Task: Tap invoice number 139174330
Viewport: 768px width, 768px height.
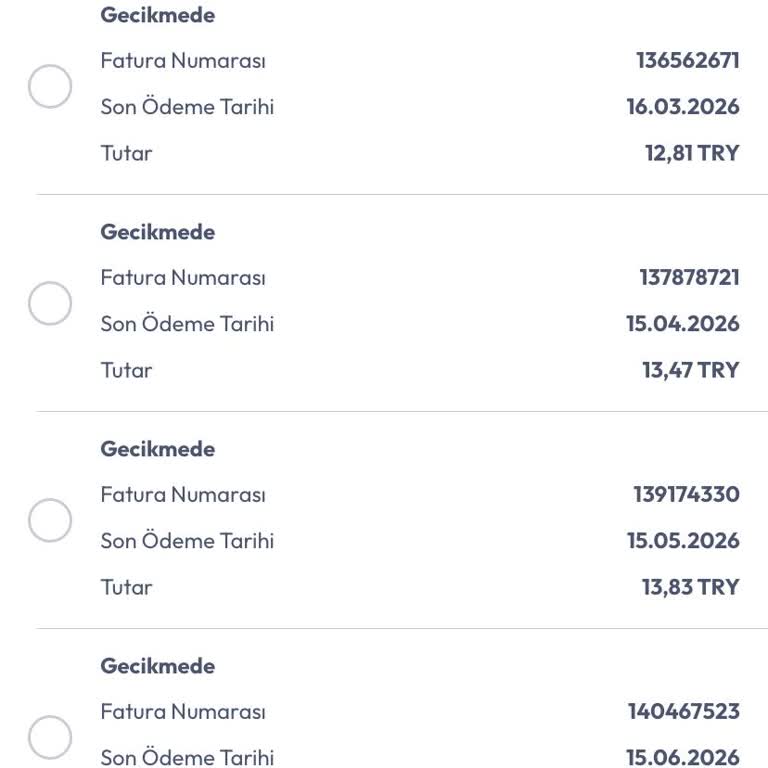Action: pyautogui.click(x=686, y=495)
